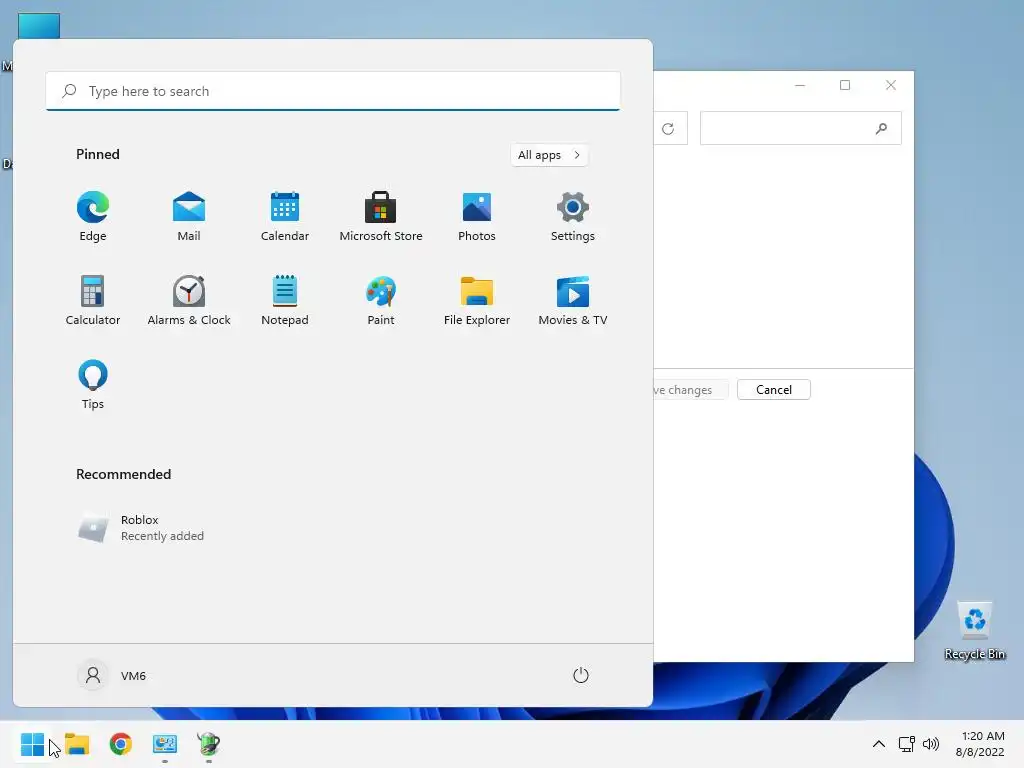This screenshot has width=1024, height=768.
Task: Open File Explorer from the taskbar
Action: (x=77, y=744)
